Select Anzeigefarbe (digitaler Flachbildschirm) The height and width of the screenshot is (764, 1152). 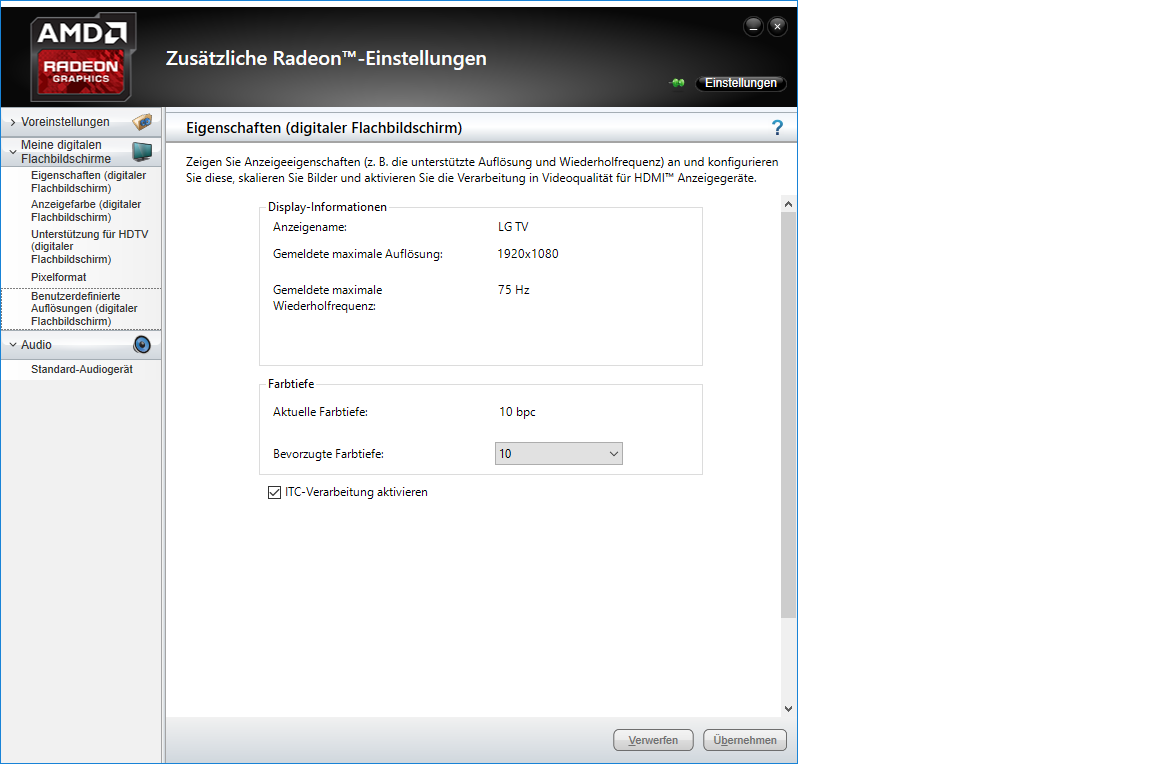pos(86,211)
